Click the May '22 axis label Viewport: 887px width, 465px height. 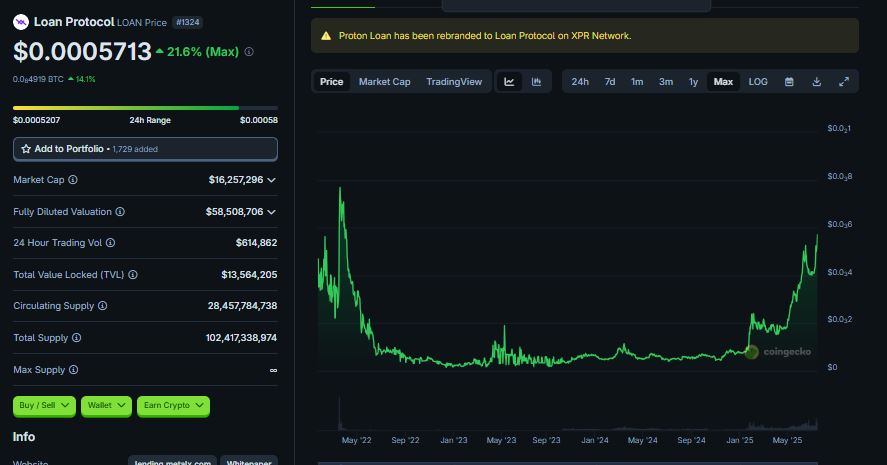356,440
